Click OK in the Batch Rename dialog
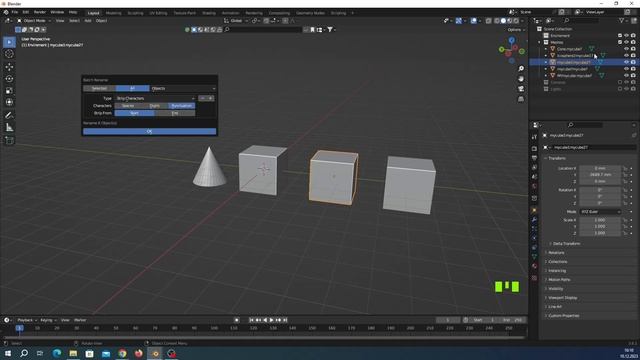This screenshot has height=360, width=640. point(149,131)
